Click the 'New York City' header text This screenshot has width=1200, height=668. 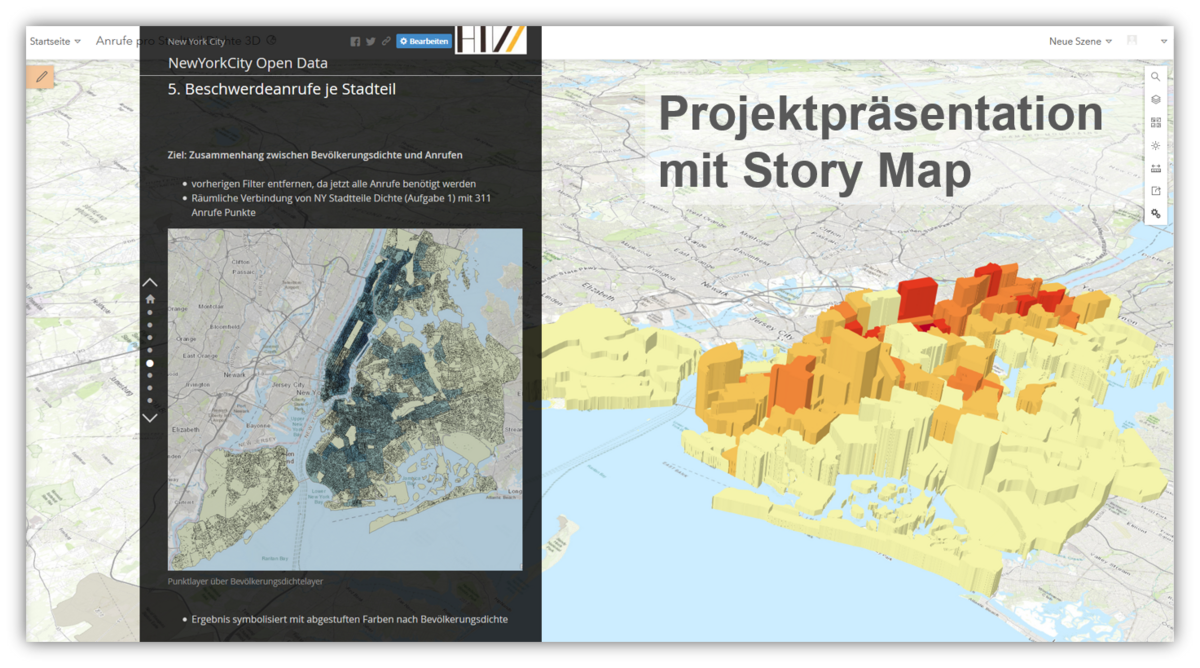[196, 42]
